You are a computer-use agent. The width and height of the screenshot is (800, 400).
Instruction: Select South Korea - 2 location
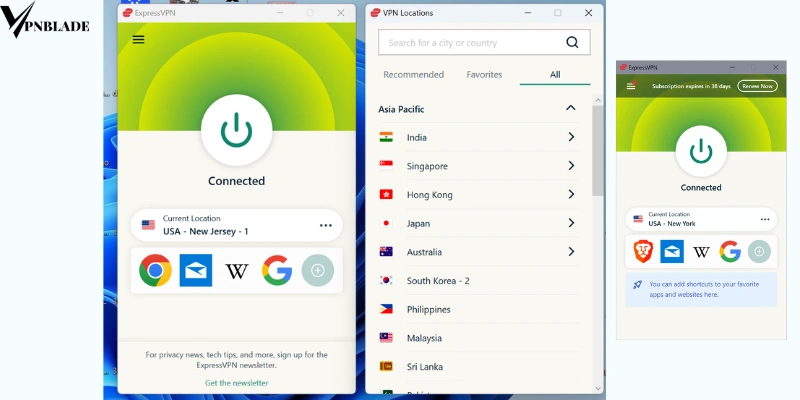(x=479, y=281)
